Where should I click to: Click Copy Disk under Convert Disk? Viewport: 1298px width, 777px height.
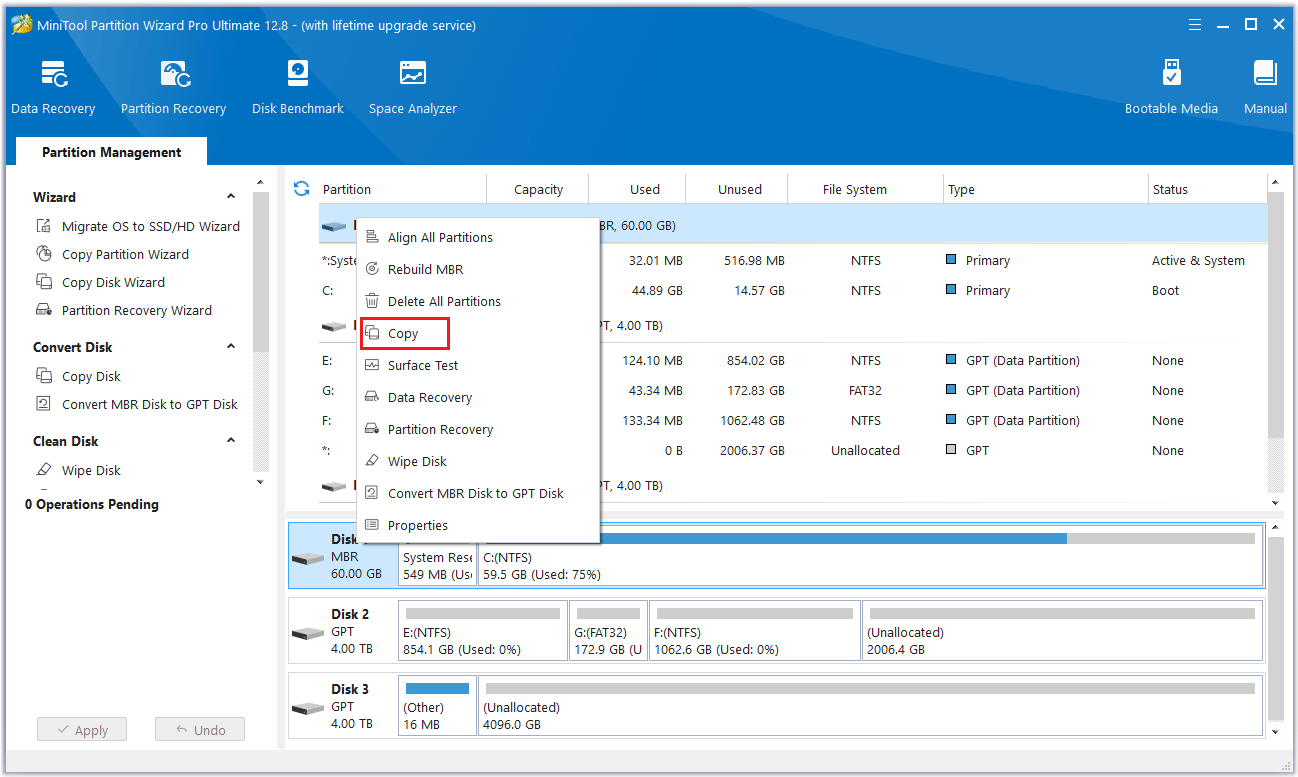tap(79, 376)
